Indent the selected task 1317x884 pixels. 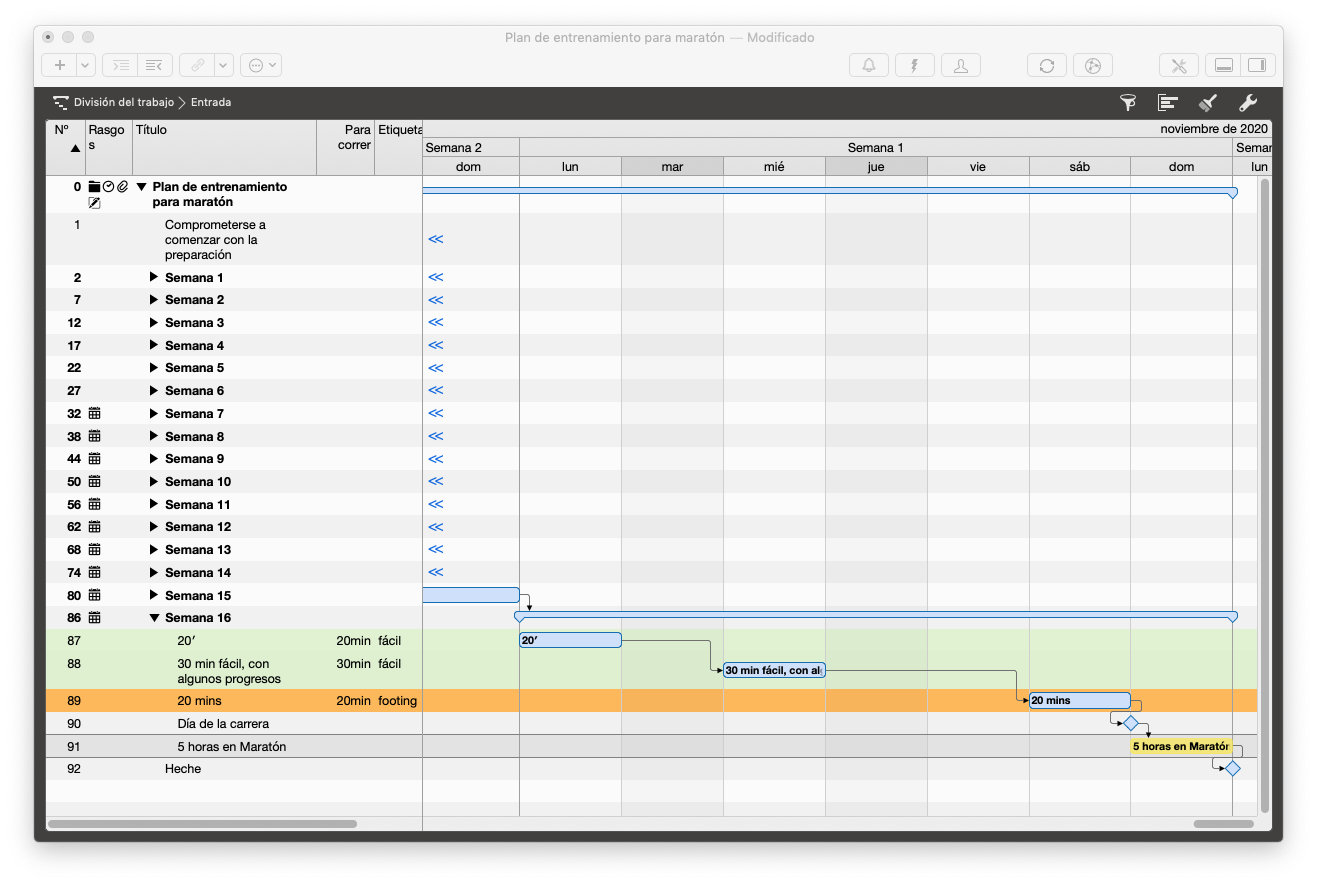119,64
